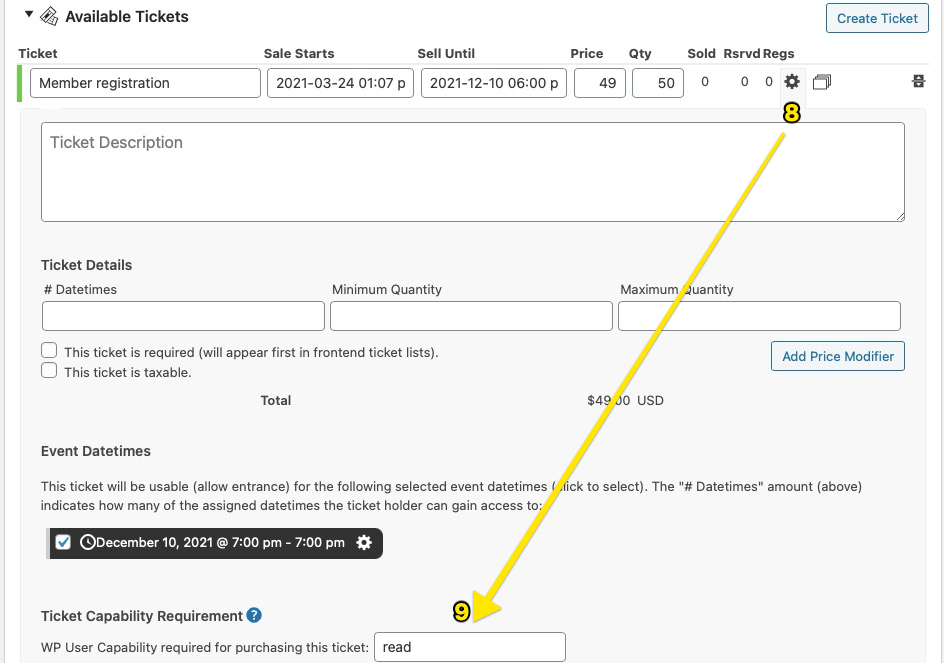Viewport: 944px width, 663px height.
Task: Collapse the Available Tickets section
Action: tap(28, 14)
